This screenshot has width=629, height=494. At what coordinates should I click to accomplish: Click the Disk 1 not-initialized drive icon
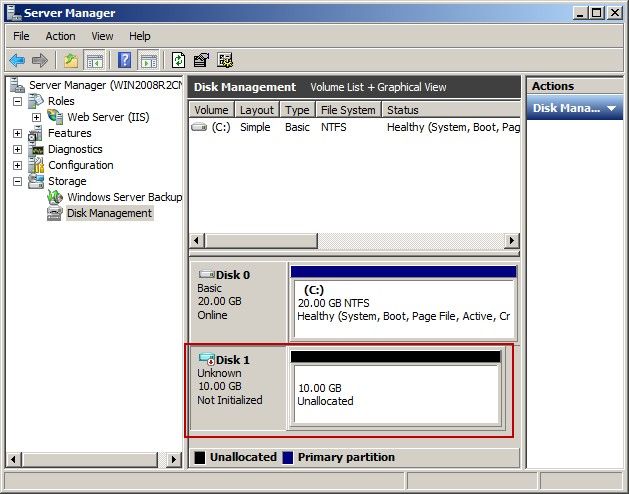tap(206, 359)
